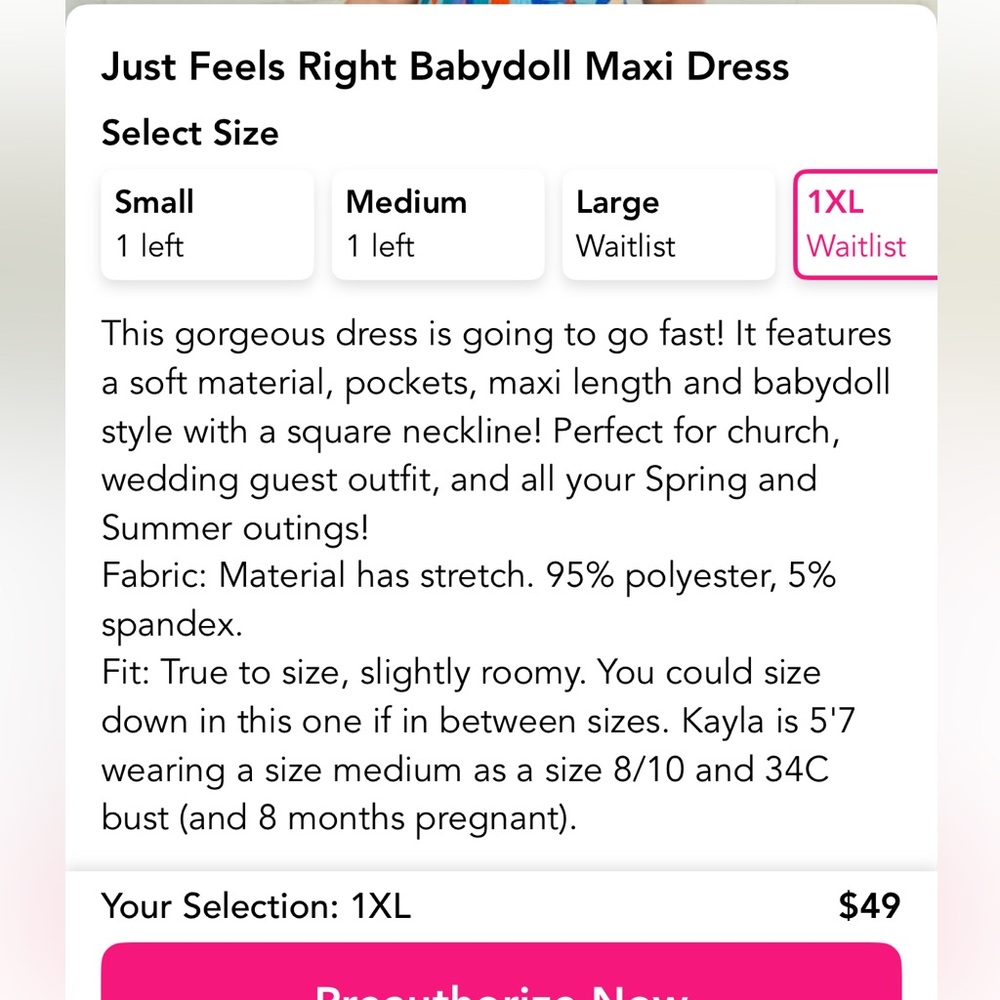The image size is (1000, 1000).
Task: Click the '1 left' label under Small
Action: point(150,246)
